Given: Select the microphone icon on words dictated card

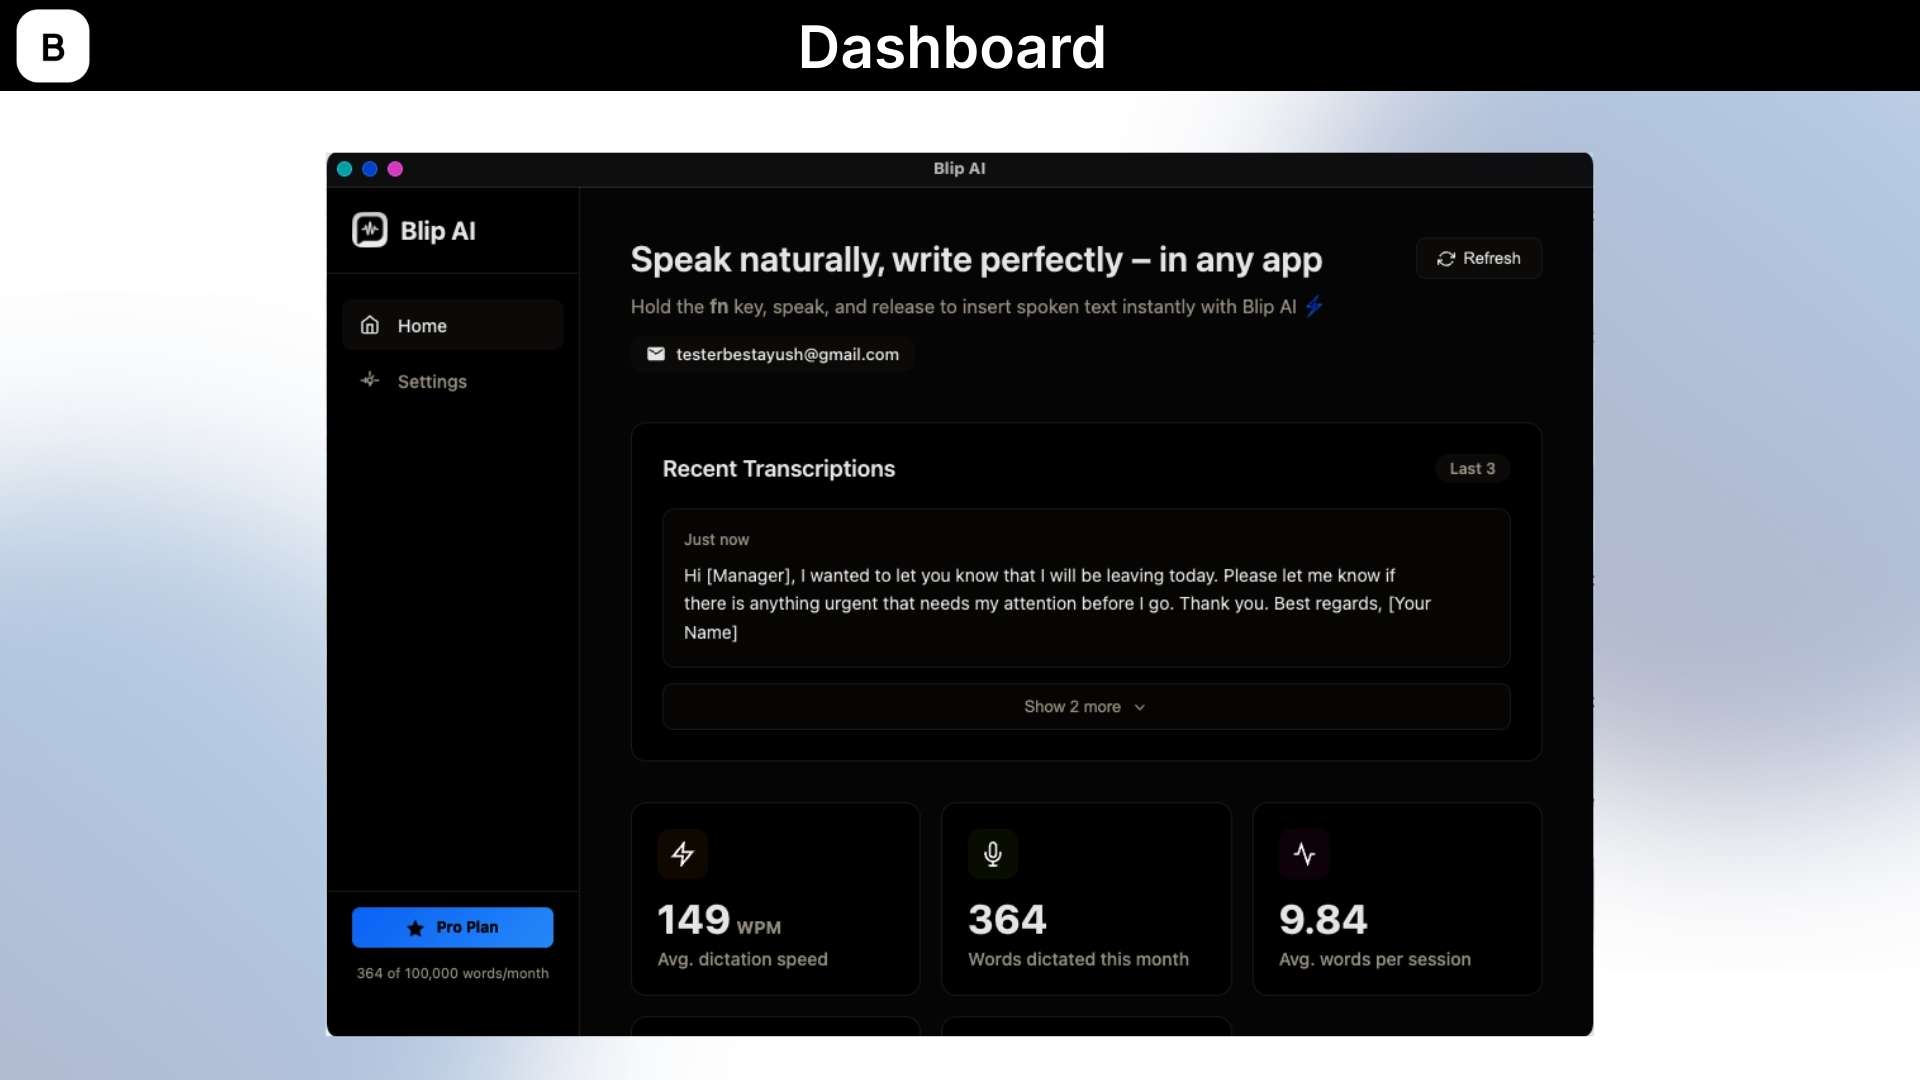Looking at the screenshot, I should coord(992,853).
